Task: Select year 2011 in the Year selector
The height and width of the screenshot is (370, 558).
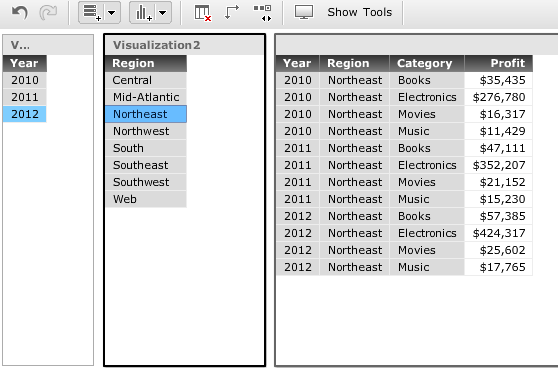Action: pyautogui.click(x=25, y=97)
